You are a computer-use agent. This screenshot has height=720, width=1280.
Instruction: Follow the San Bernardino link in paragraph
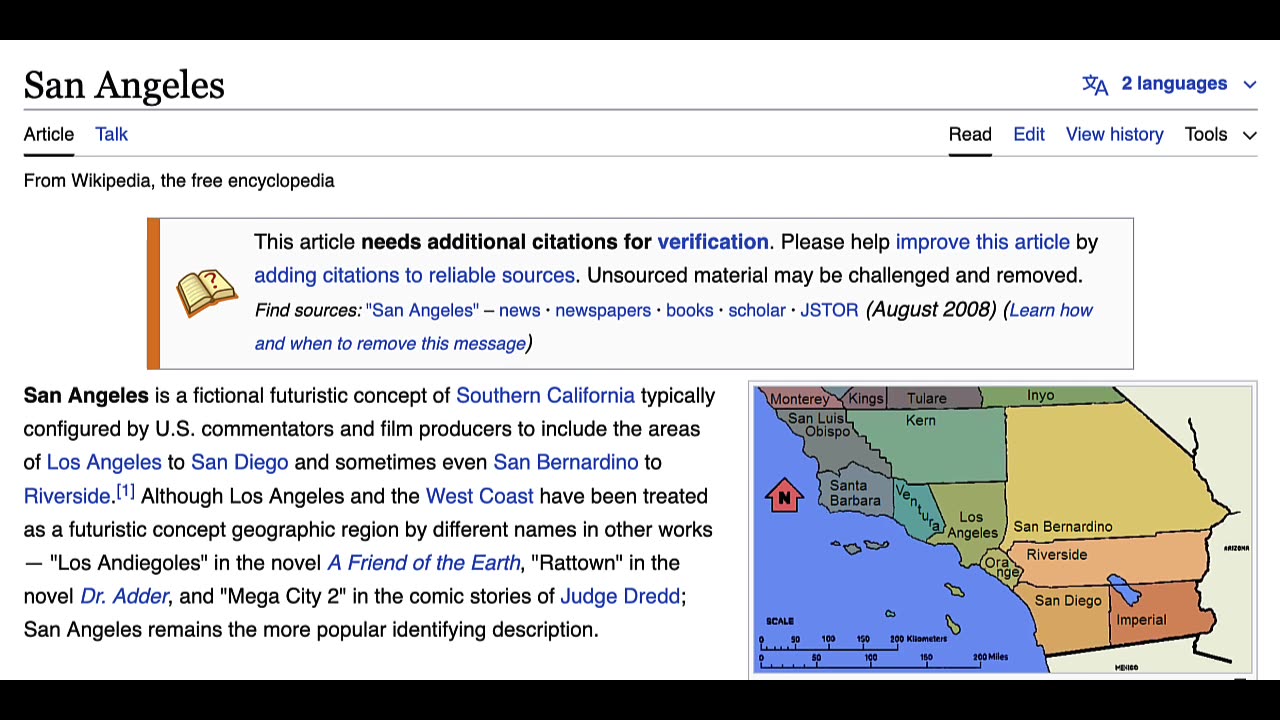(x=565, y=462)
